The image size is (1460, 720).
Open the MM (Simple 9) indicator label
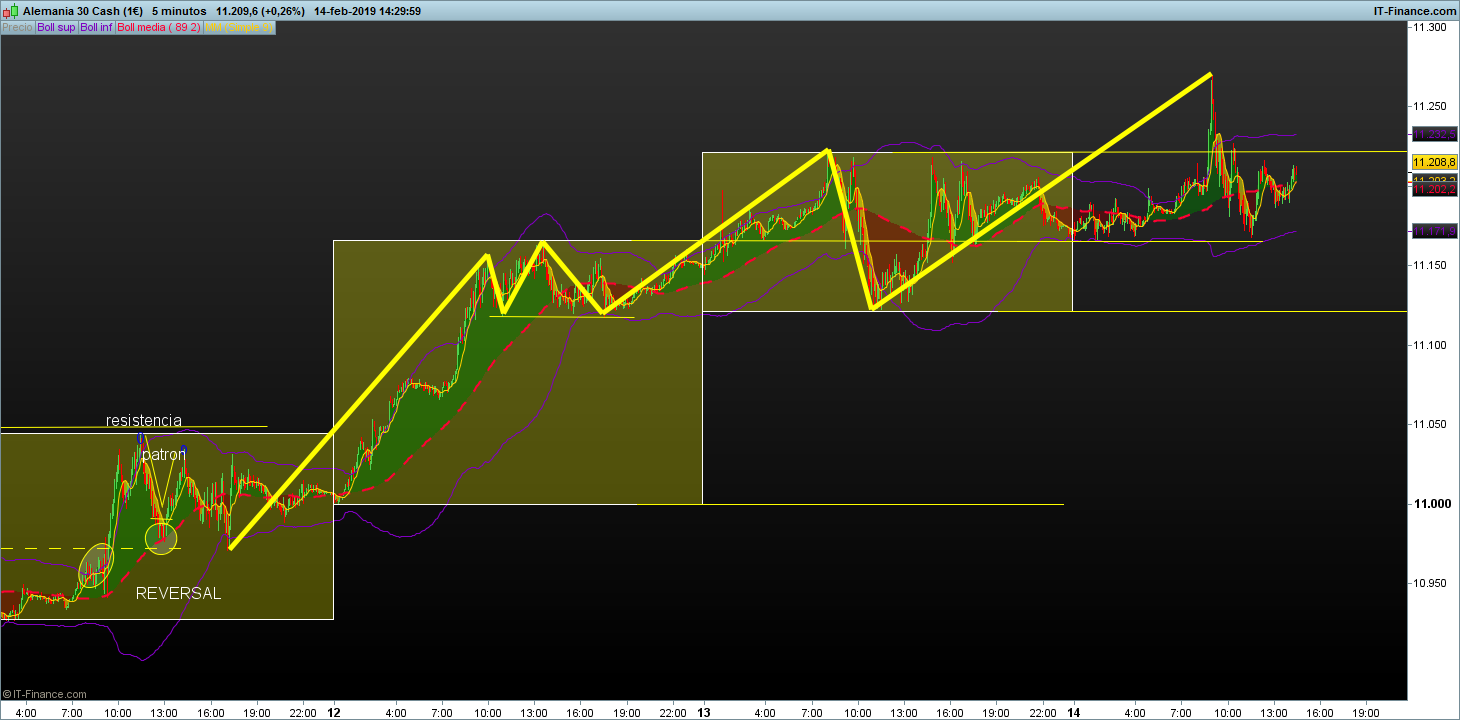coord(238,28)
